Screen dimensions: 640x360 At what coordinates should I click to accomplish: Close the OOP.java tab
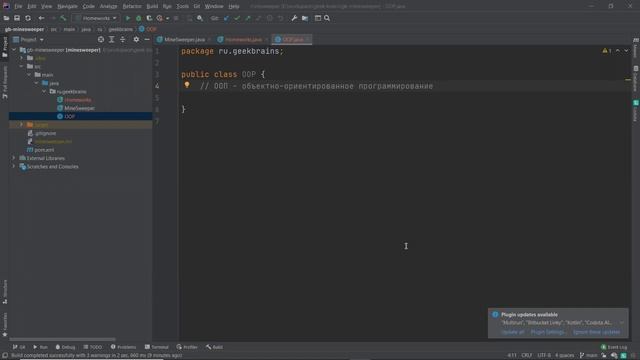[x=308, y=40]
